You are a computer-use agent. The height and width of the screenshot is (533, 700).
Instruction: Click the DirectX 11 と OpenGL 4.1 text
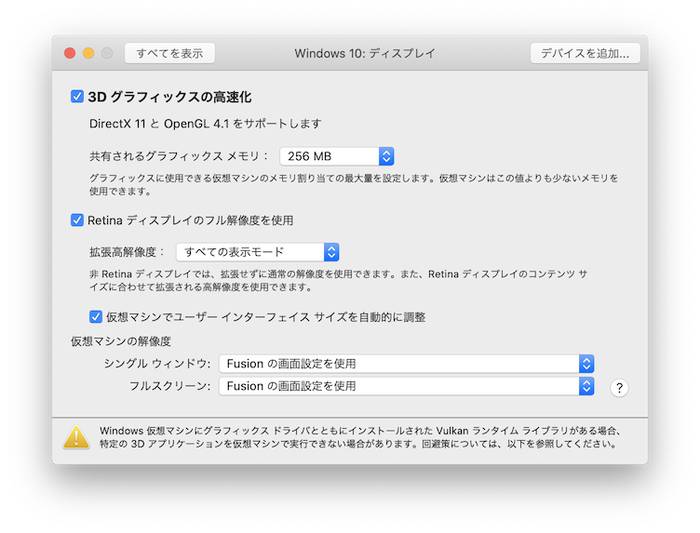(x=205, y=124)
